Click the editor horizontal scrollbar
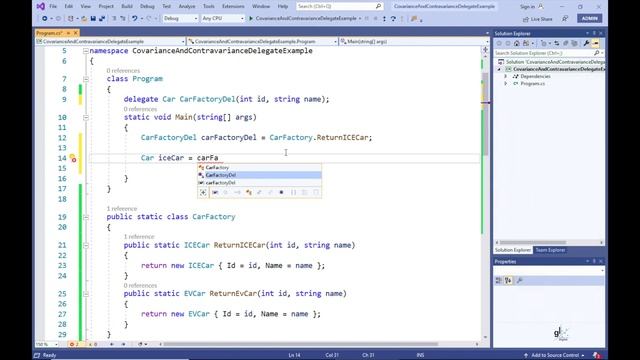 pyautogui.click(x=300, y=344)
